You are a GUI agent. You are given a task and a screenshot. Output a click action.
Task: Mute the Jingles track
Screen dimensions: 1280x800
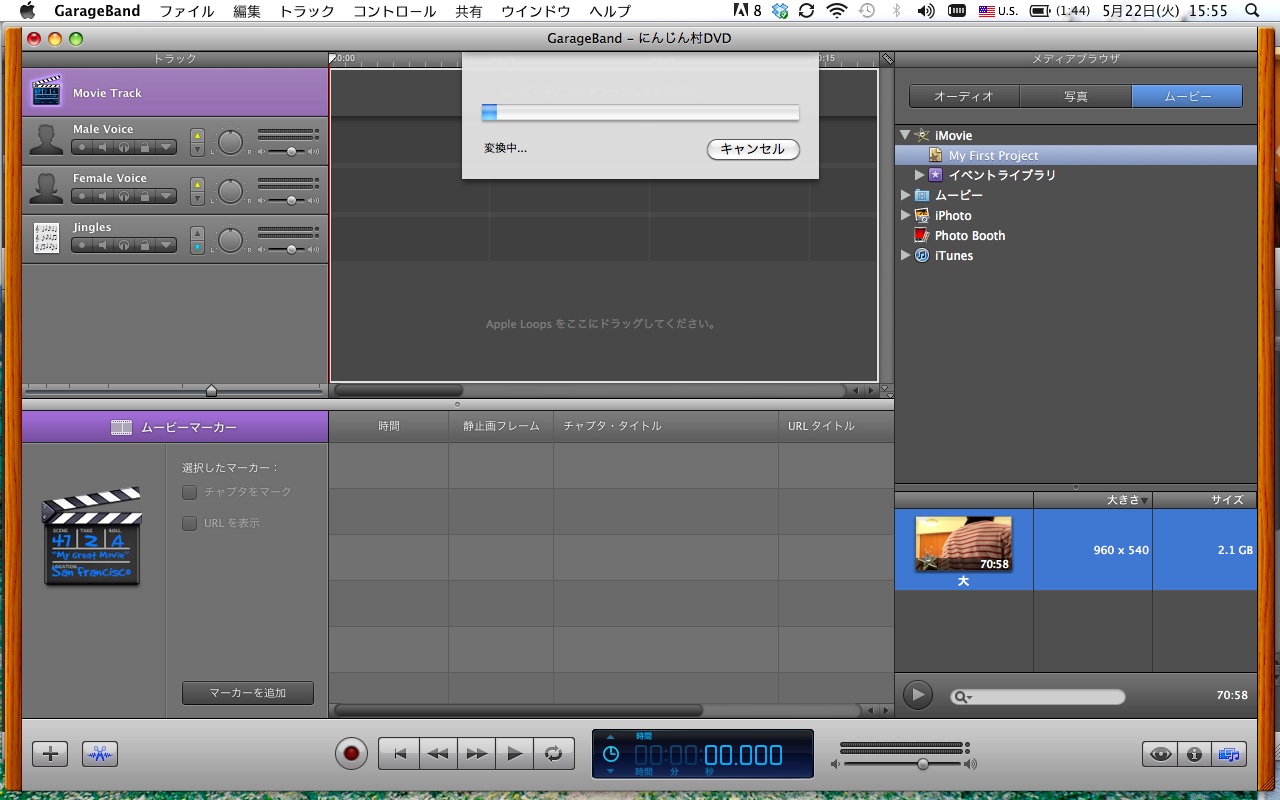[103, 245]
